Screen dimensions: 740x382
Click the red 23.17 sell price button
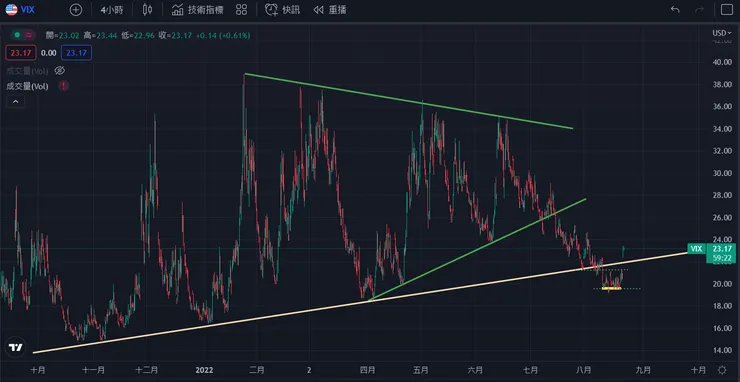(x=21, y=53)
